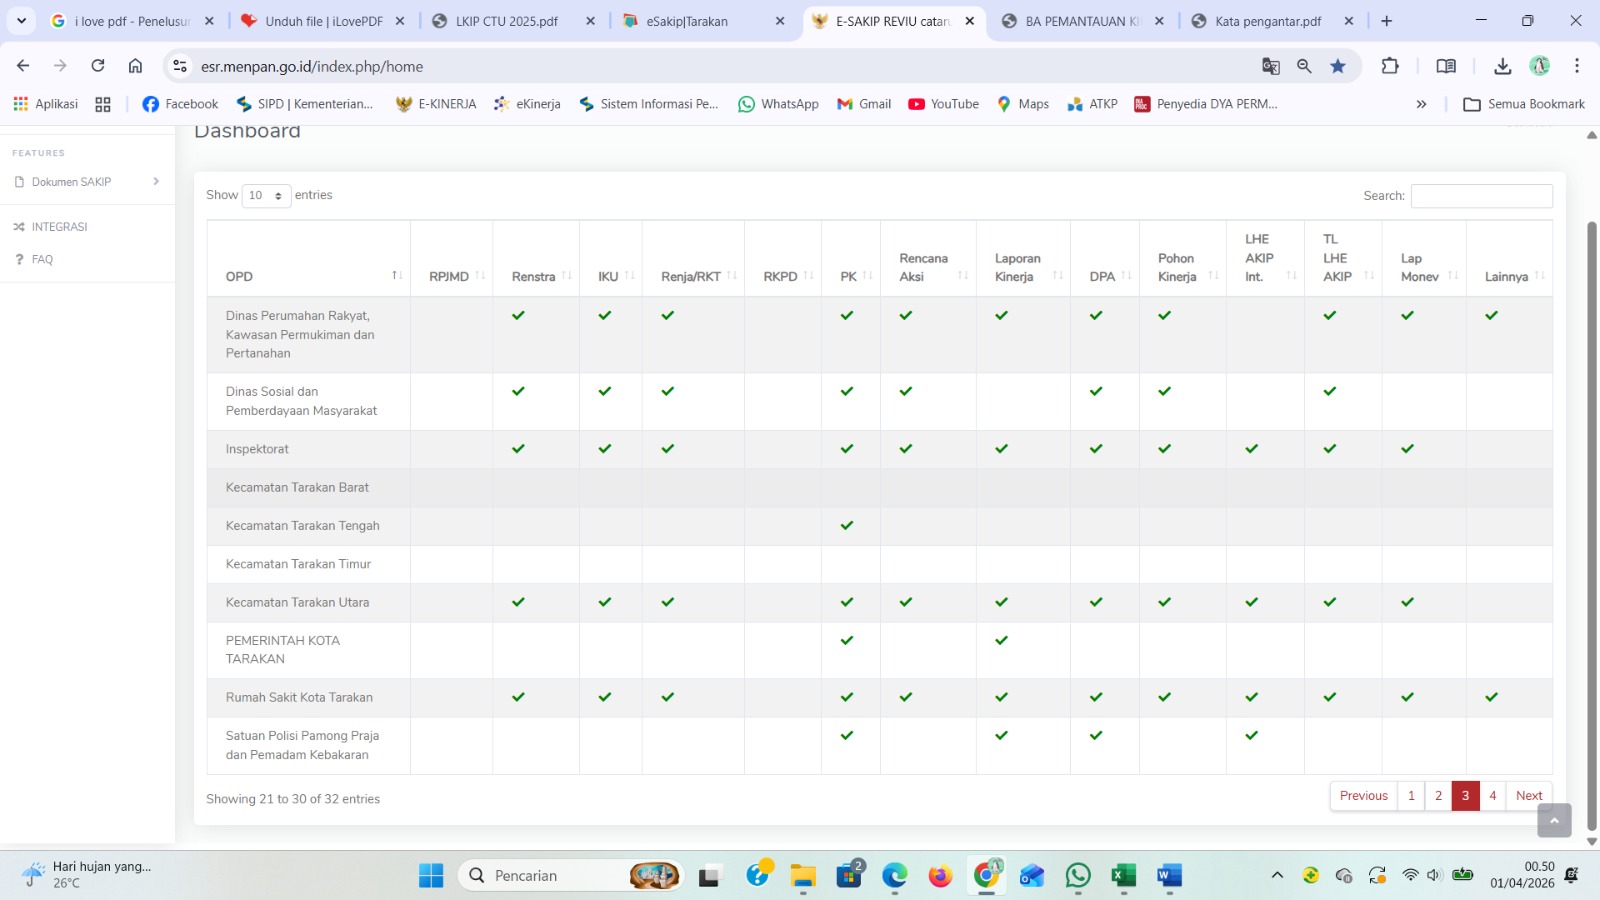Open the Extensions puzzle icon
The image size is (1600, 900).
point(1390,66)
